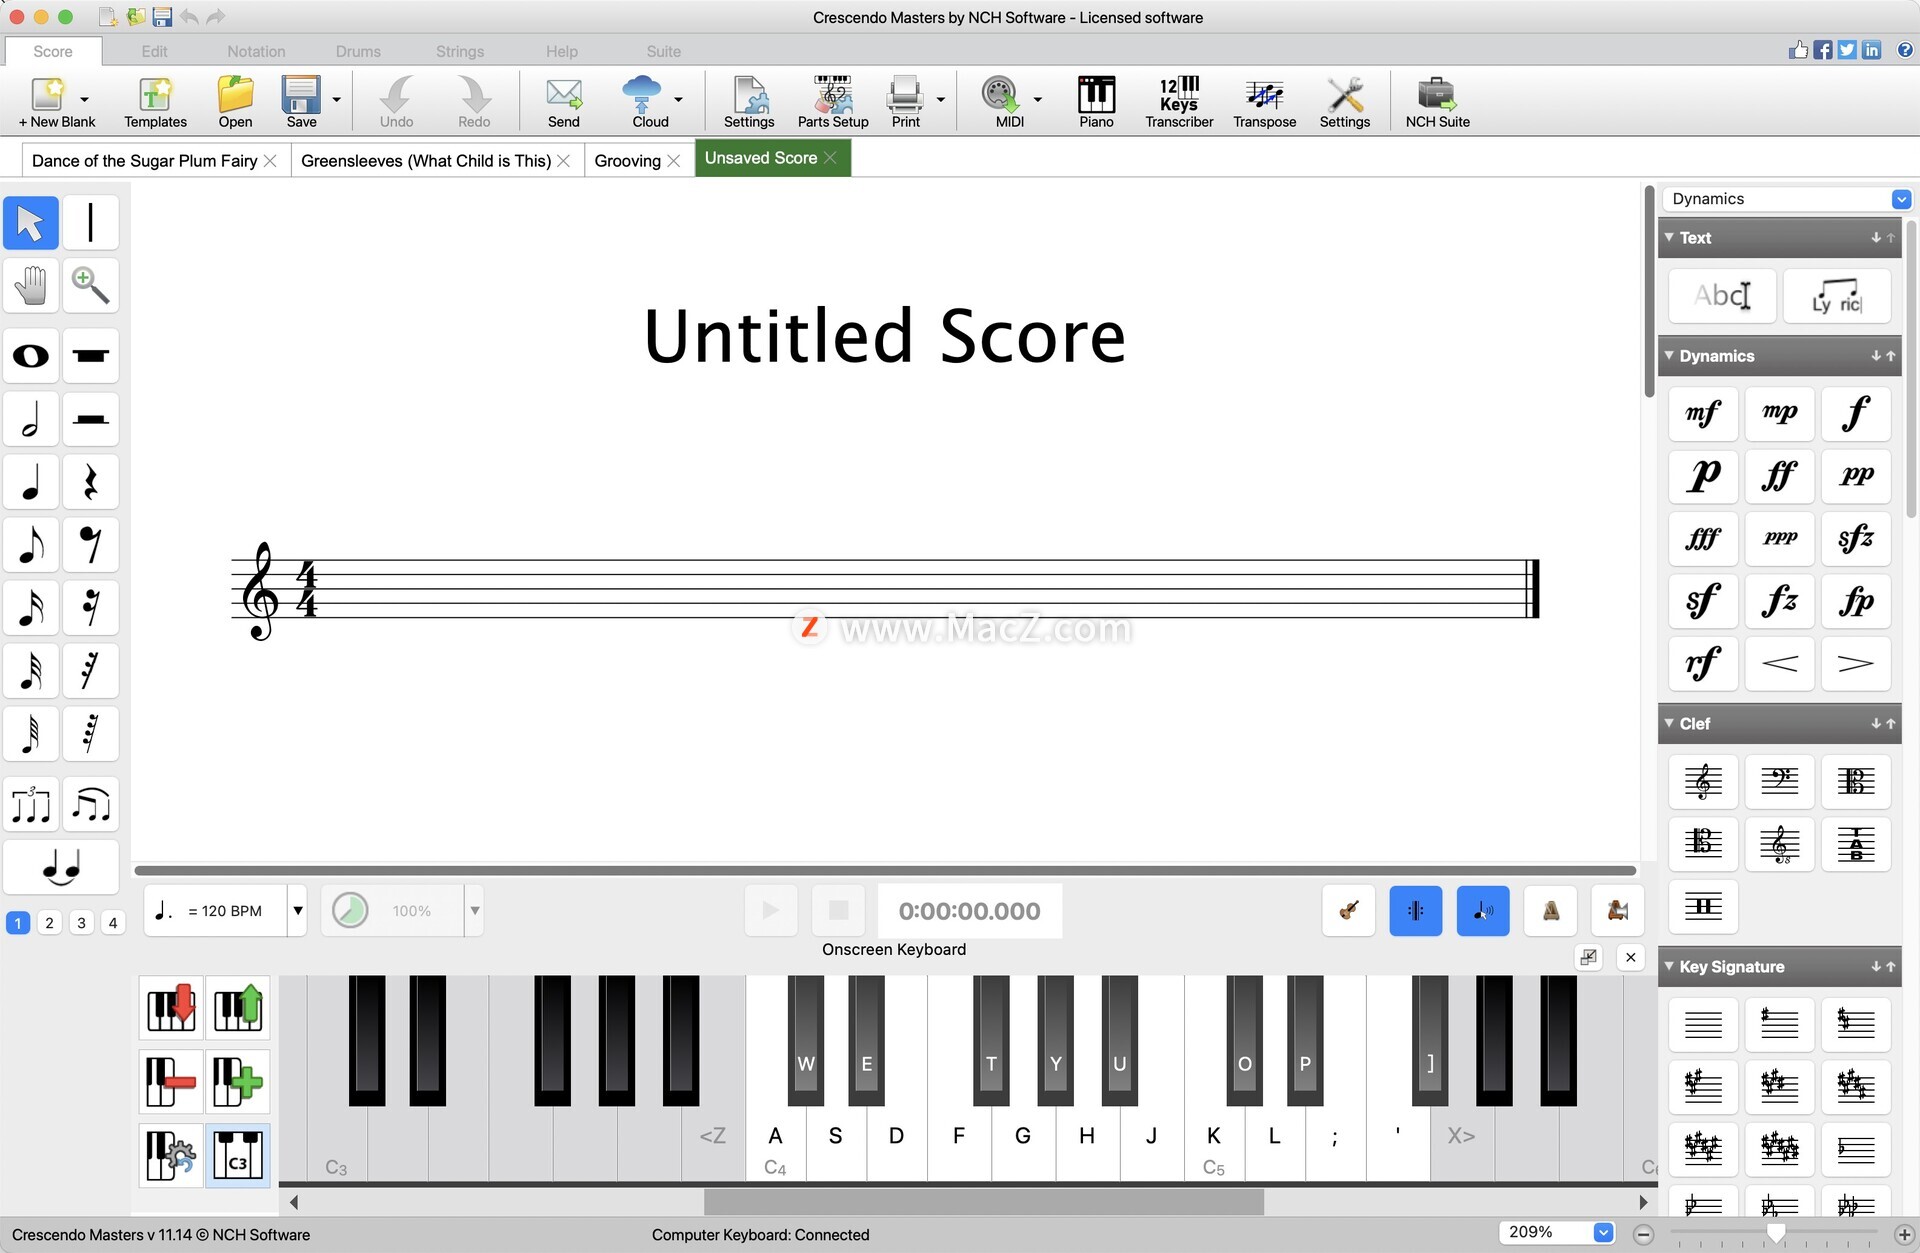The width and height of the screenshot is (1920, 1253).
Task: Open the Transpose tool
Action: [x=1264, y=102]
